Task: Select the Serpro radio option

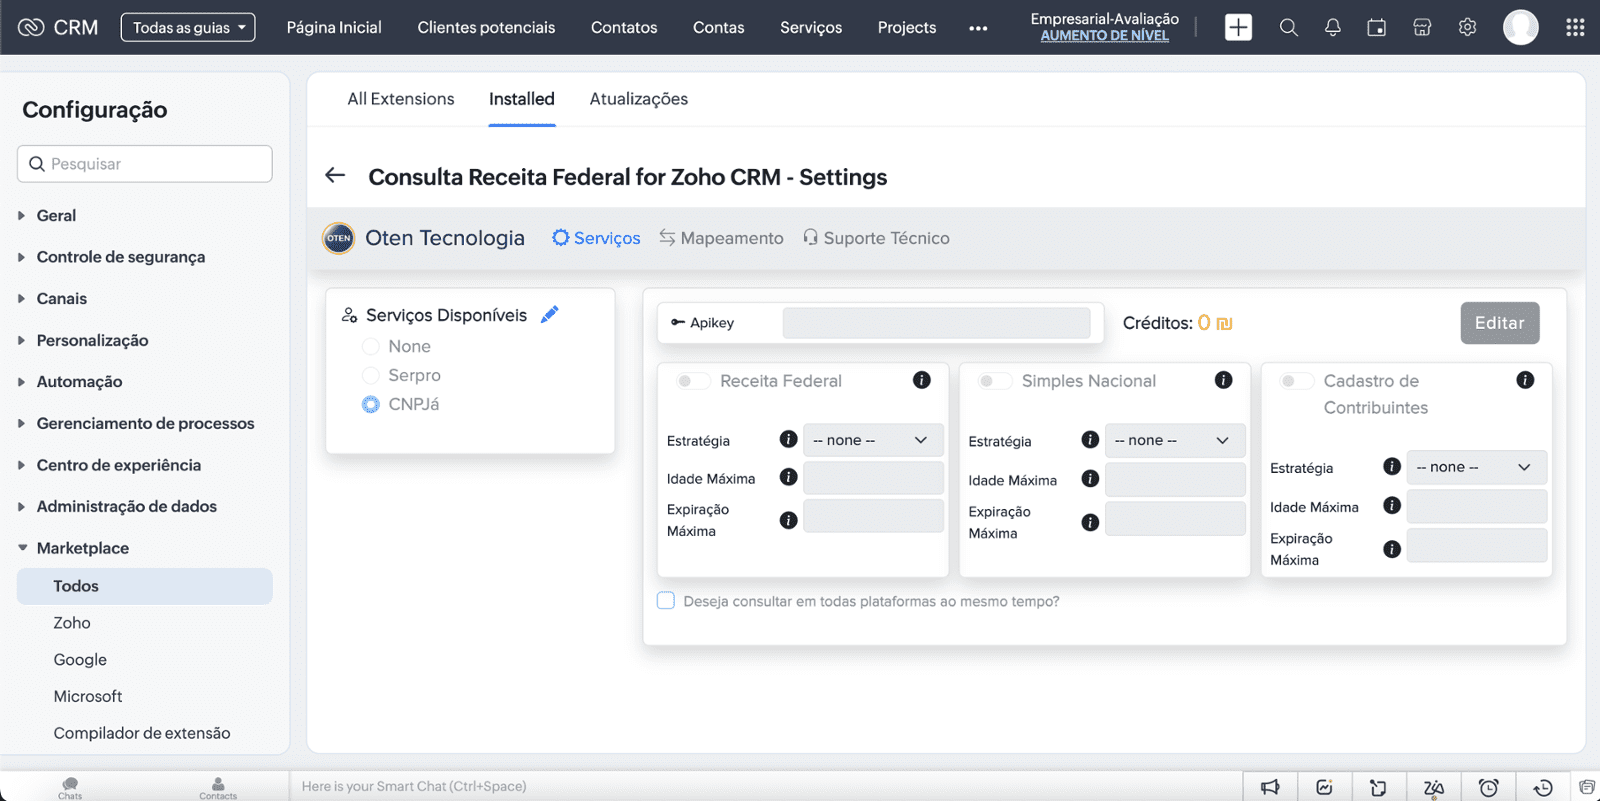Action: 371,375
